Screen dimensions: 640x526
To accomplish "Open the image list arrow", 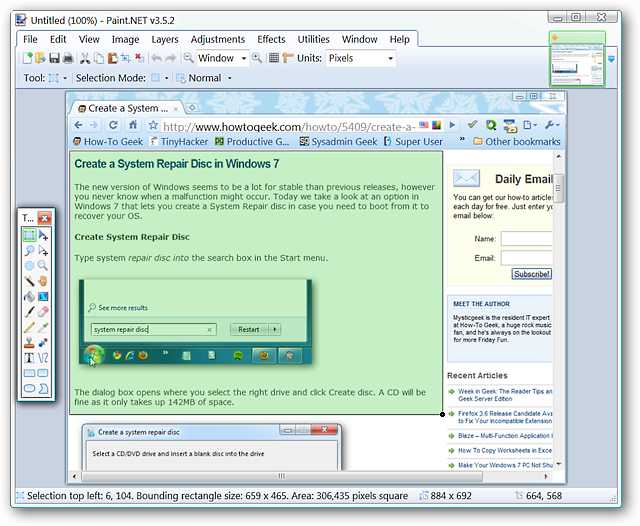I will (612, 60).
